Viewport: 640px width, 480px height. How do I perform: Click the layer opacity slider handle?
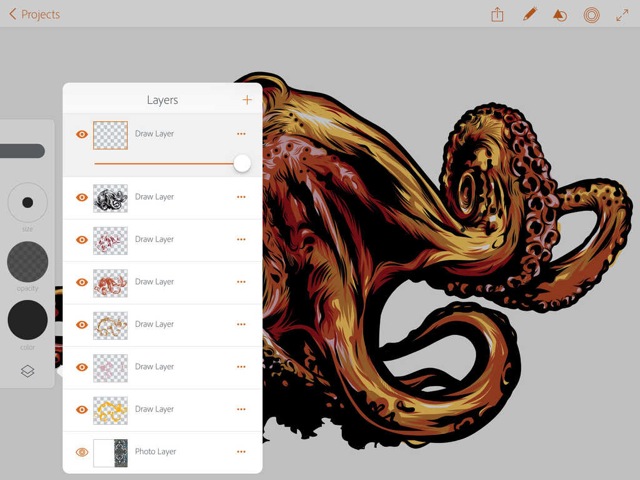pyautogui.click(x=242, y=163)
